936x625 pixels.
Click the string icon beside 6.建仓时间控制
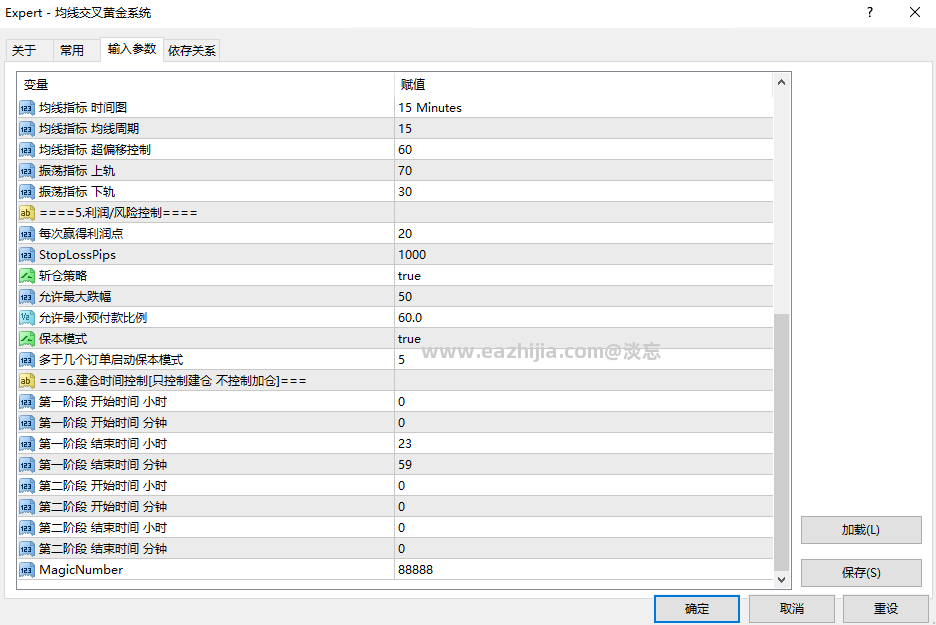click(26, 381)
